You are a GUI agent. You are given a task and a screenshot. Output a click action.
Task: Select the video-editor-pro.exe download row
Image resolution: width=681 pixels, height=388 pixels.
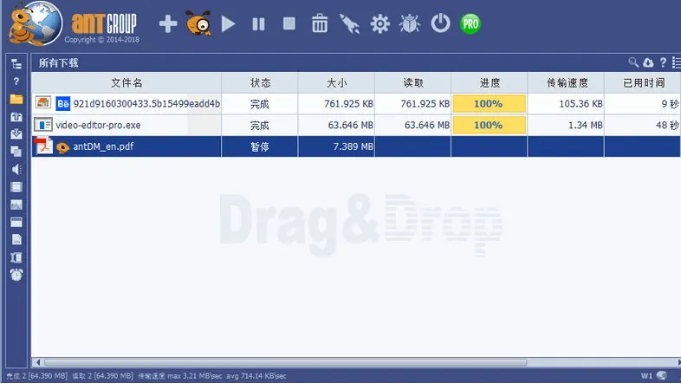[356, 125]
